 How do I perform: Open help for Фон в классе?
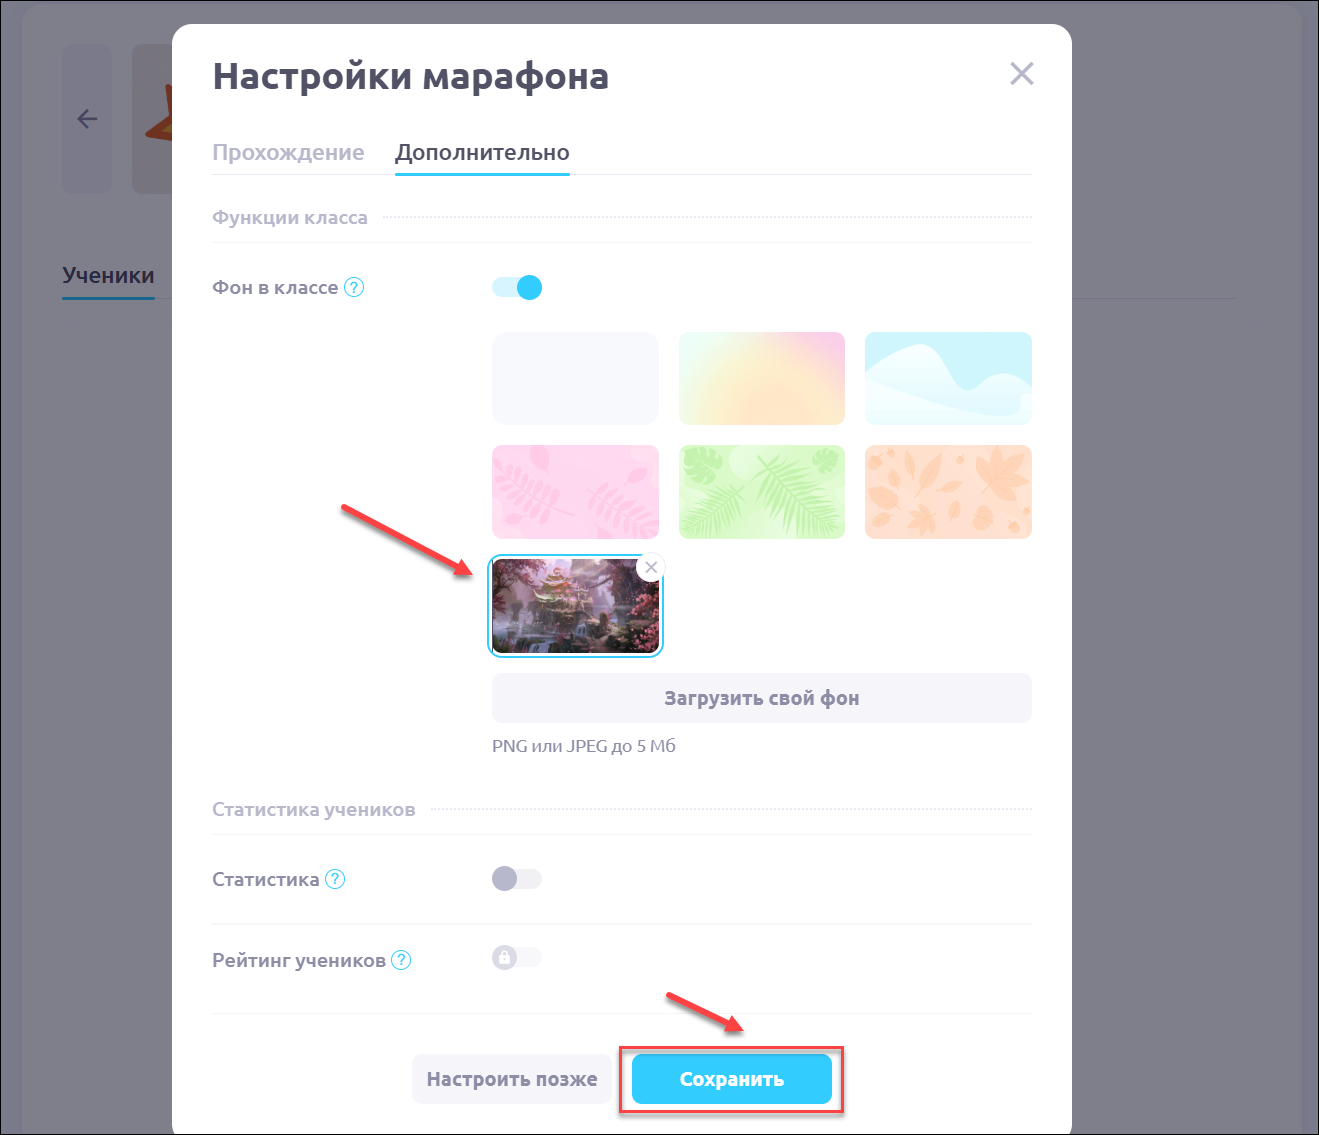(354, 287)
